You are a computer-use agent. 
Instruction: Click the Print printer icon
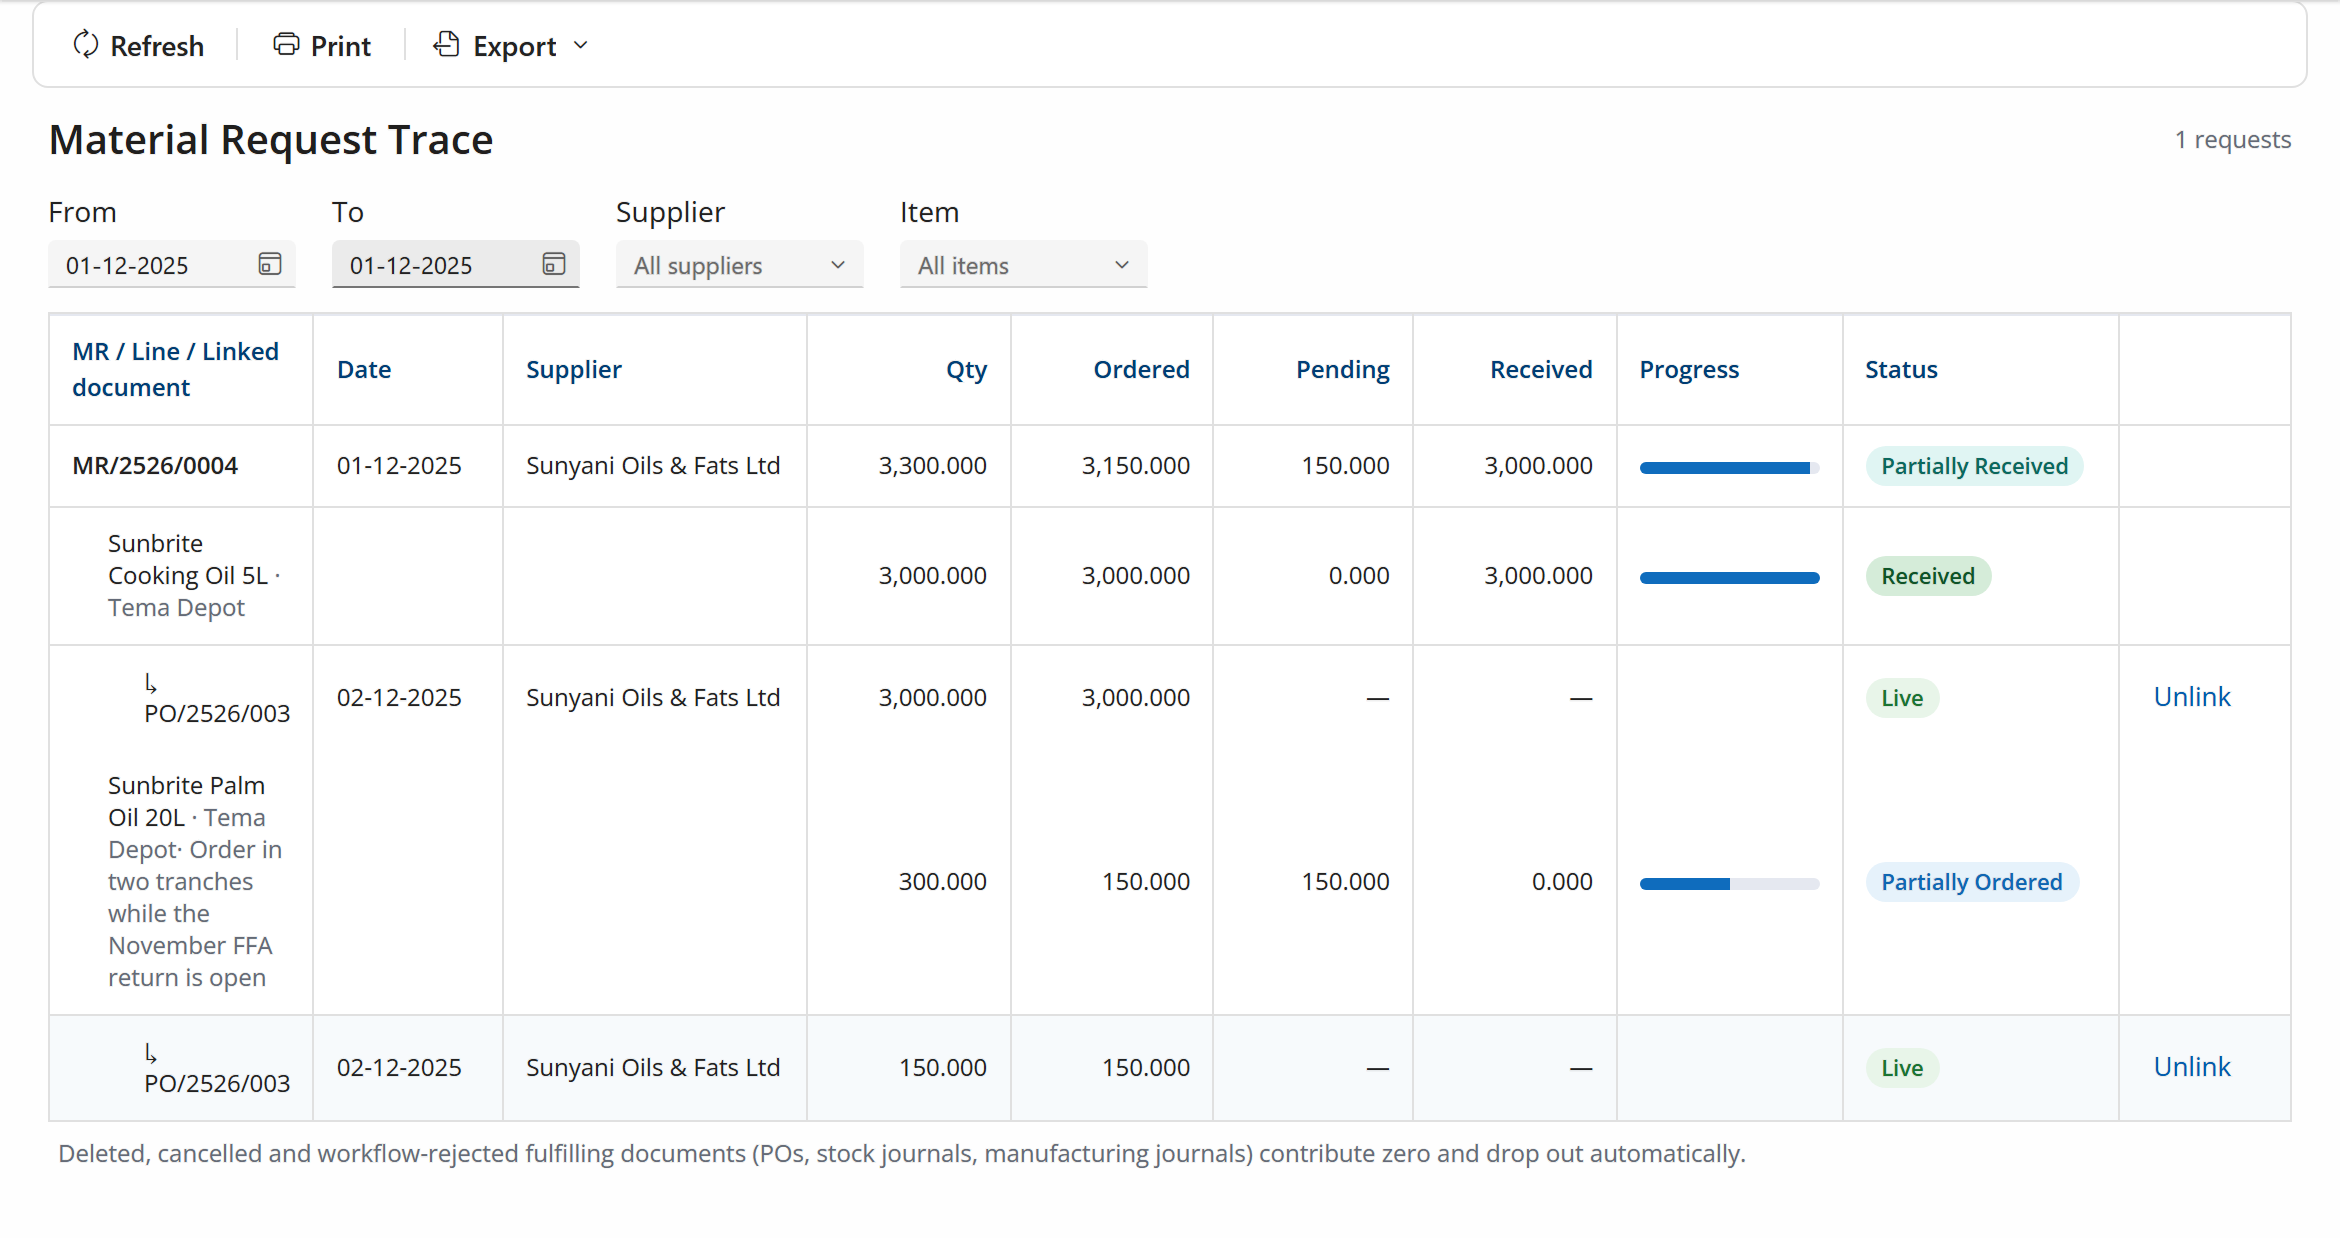point(286,45)
